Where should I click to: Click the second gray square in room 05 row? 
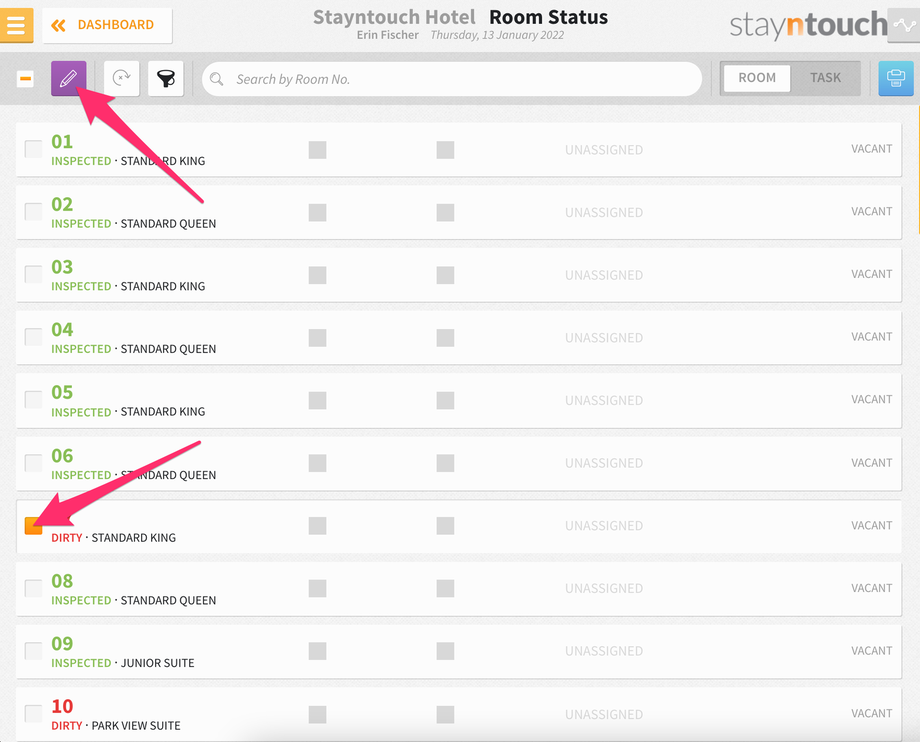[x=445, y=401]
